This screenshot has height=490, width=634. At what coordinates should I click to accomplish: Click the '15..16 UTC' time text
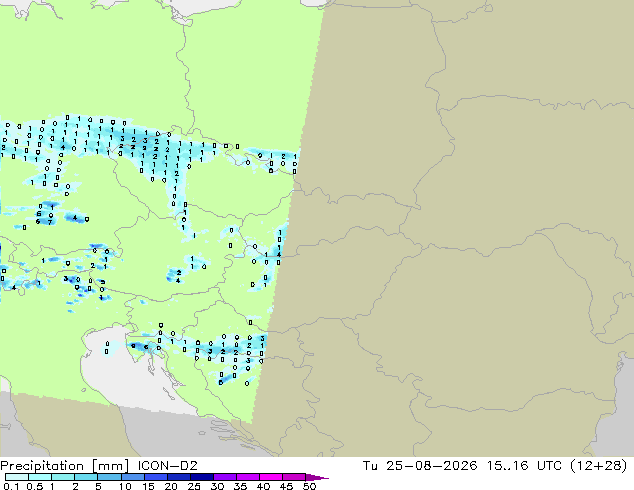524,466
